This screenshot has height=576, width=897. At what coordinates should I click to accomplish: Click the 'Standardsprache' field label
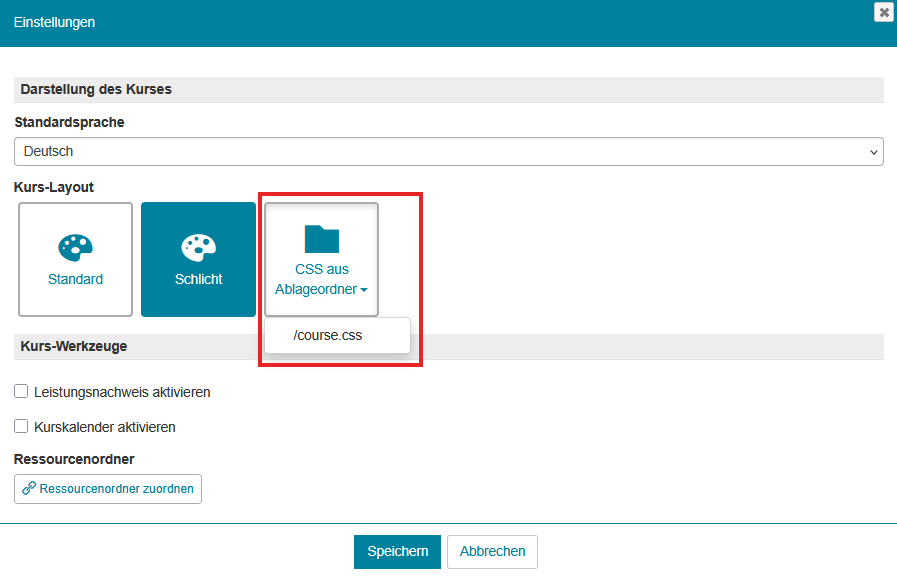(x=69, y=122)
